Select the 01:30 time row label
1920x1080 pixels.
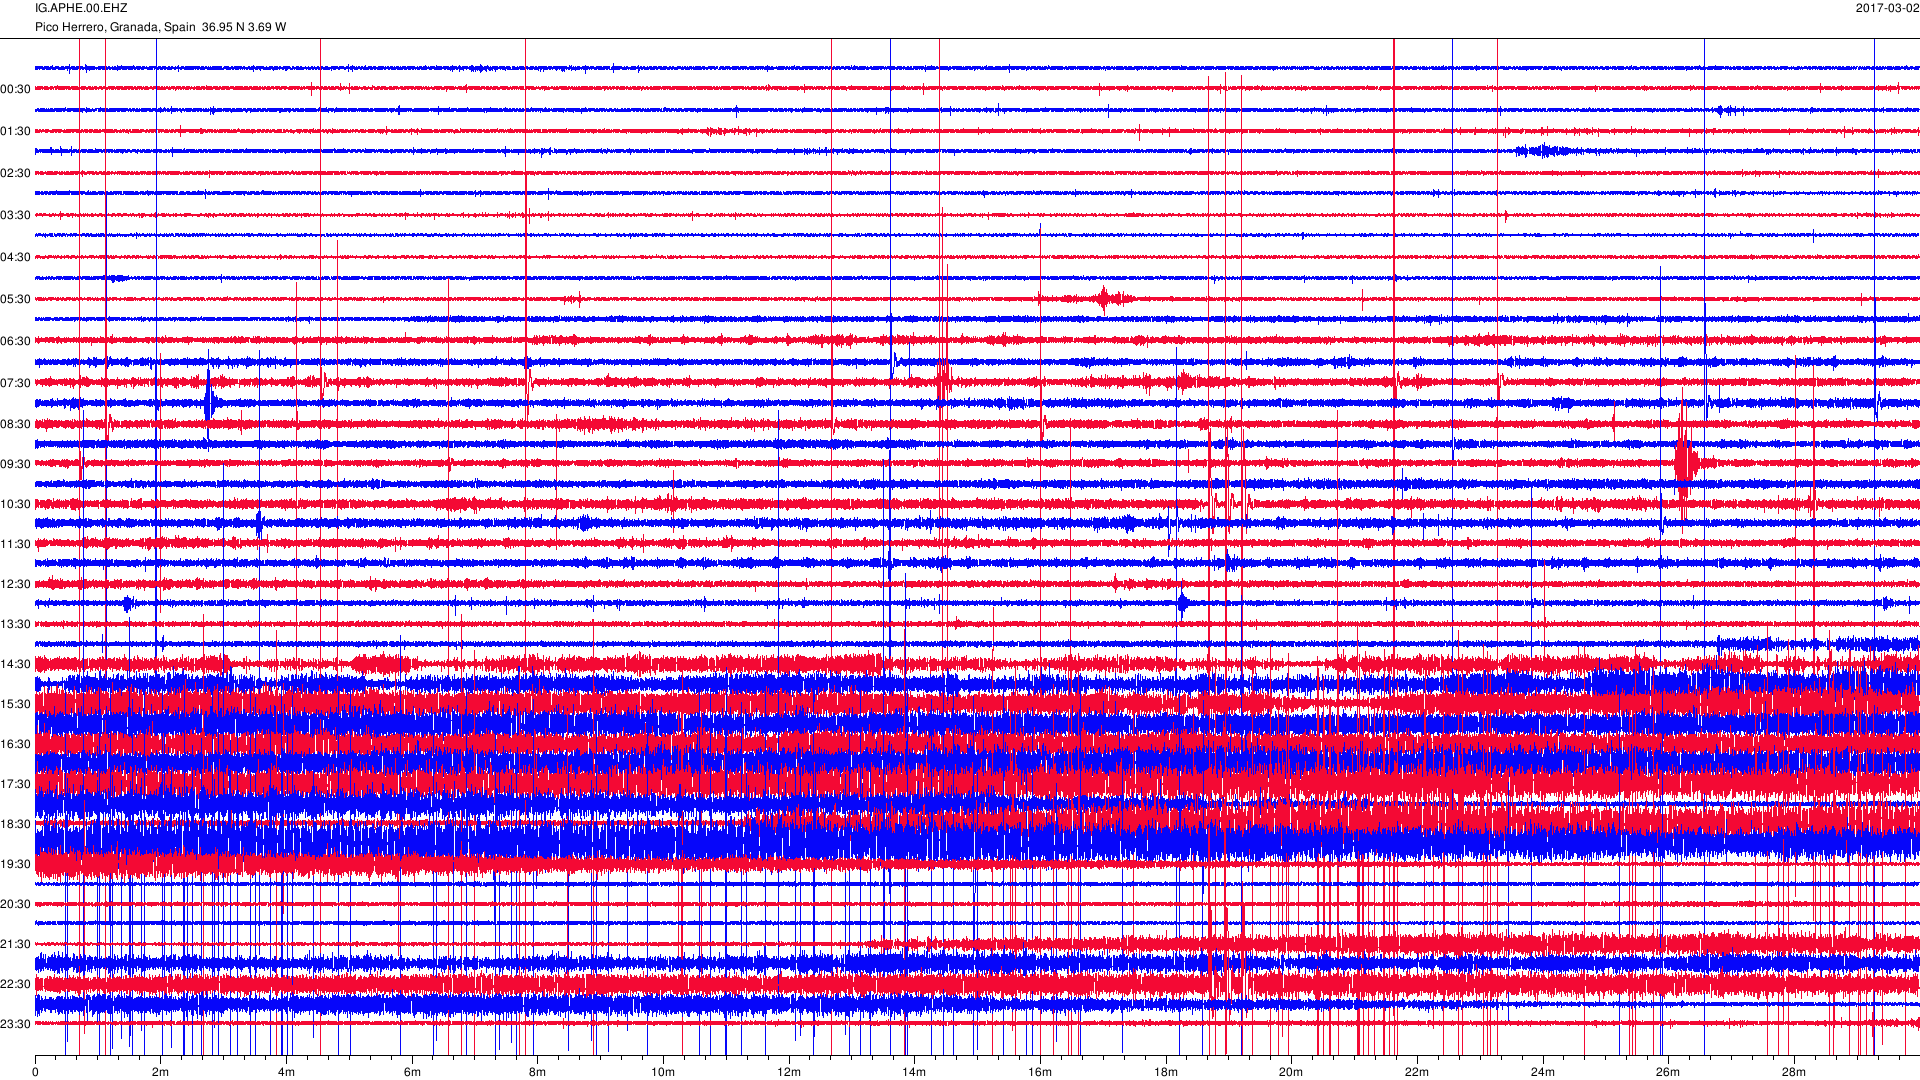(x=16, y=131)
